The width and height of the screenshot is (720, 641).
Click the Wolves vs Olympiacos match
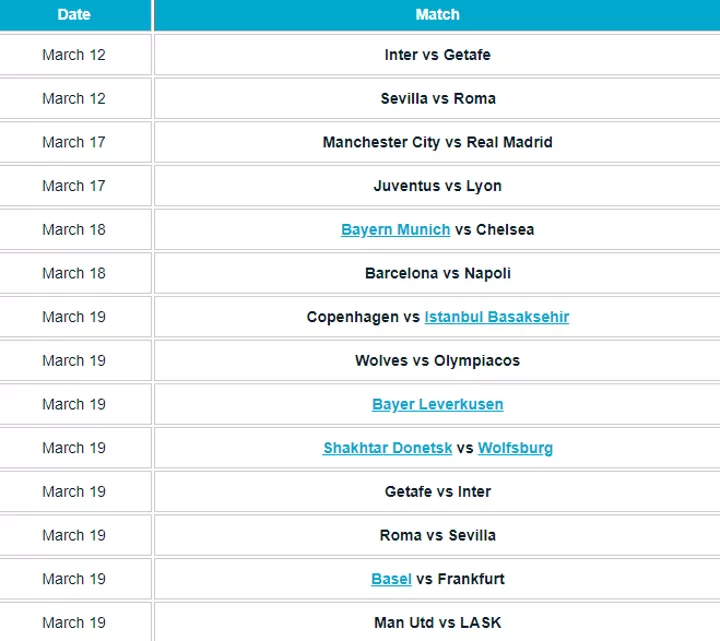pos(437,361)
